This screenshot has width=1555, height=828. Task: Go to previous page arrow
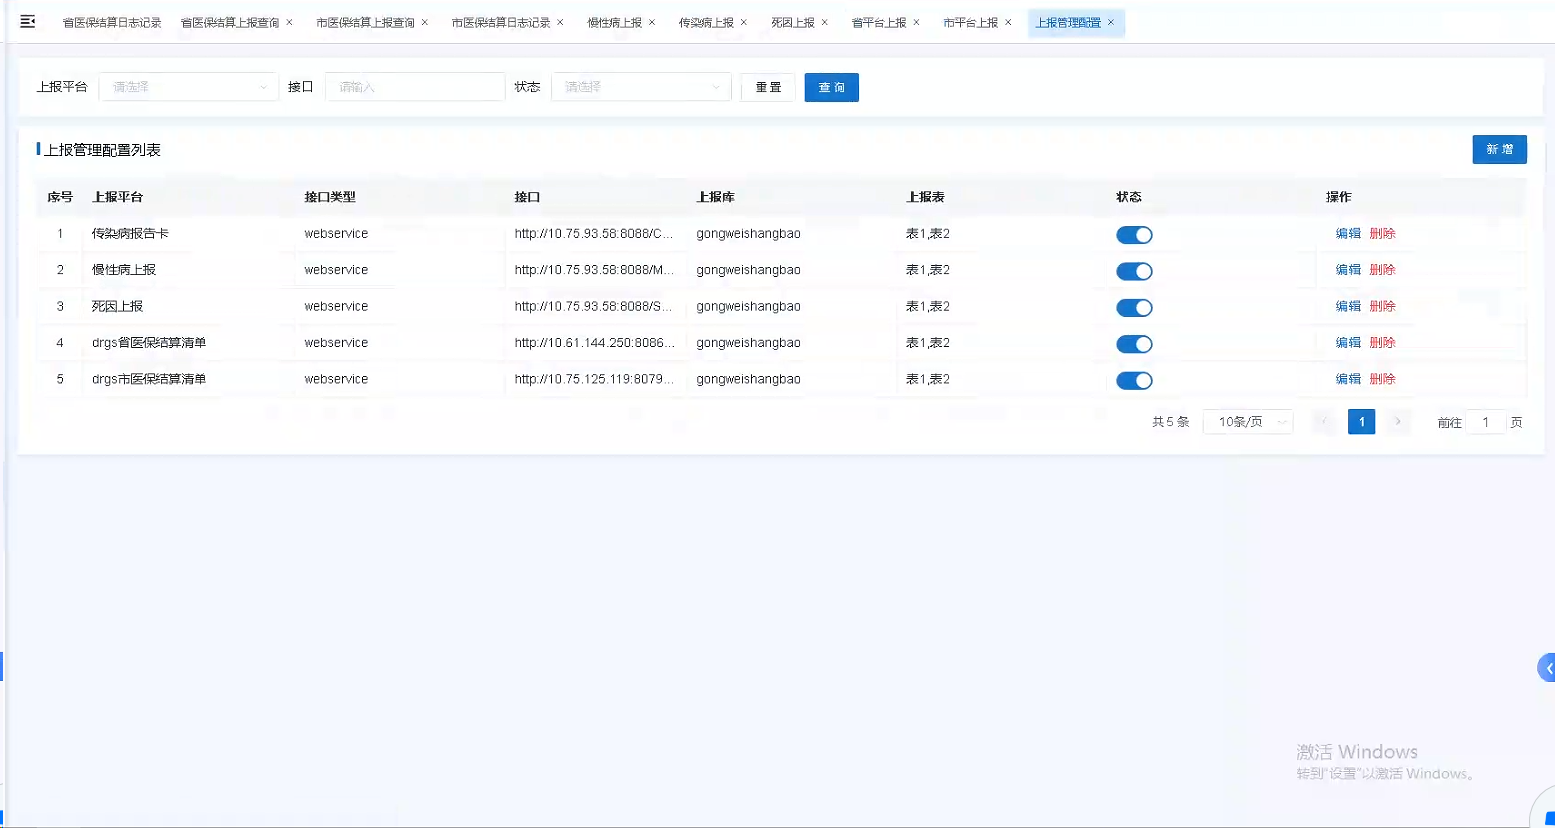click(x=1324, y=422)
